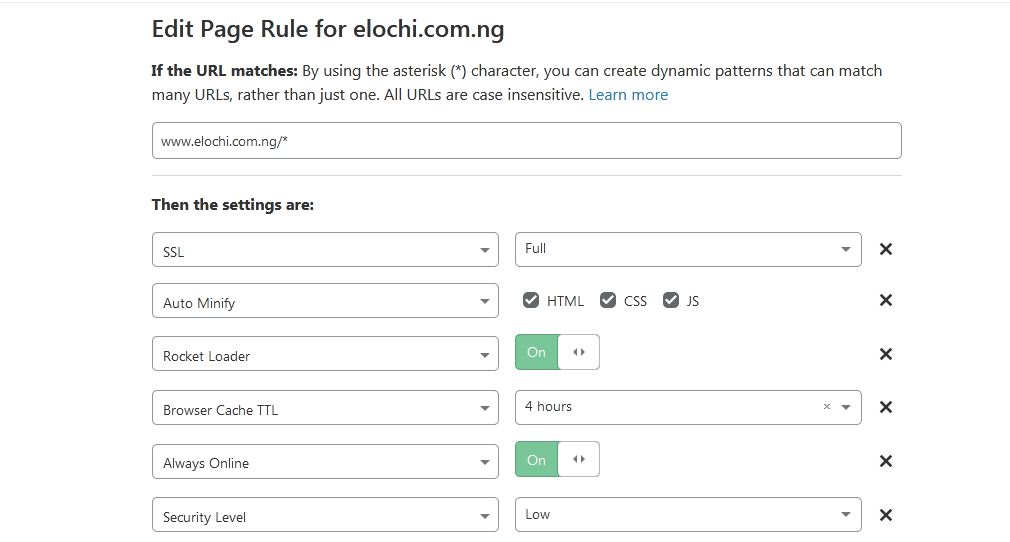Image resolution: width=1010 pixels, height=542 pixels.
Task: Open the SSL setting name dropdown
Action: click(x=324, y=250)
